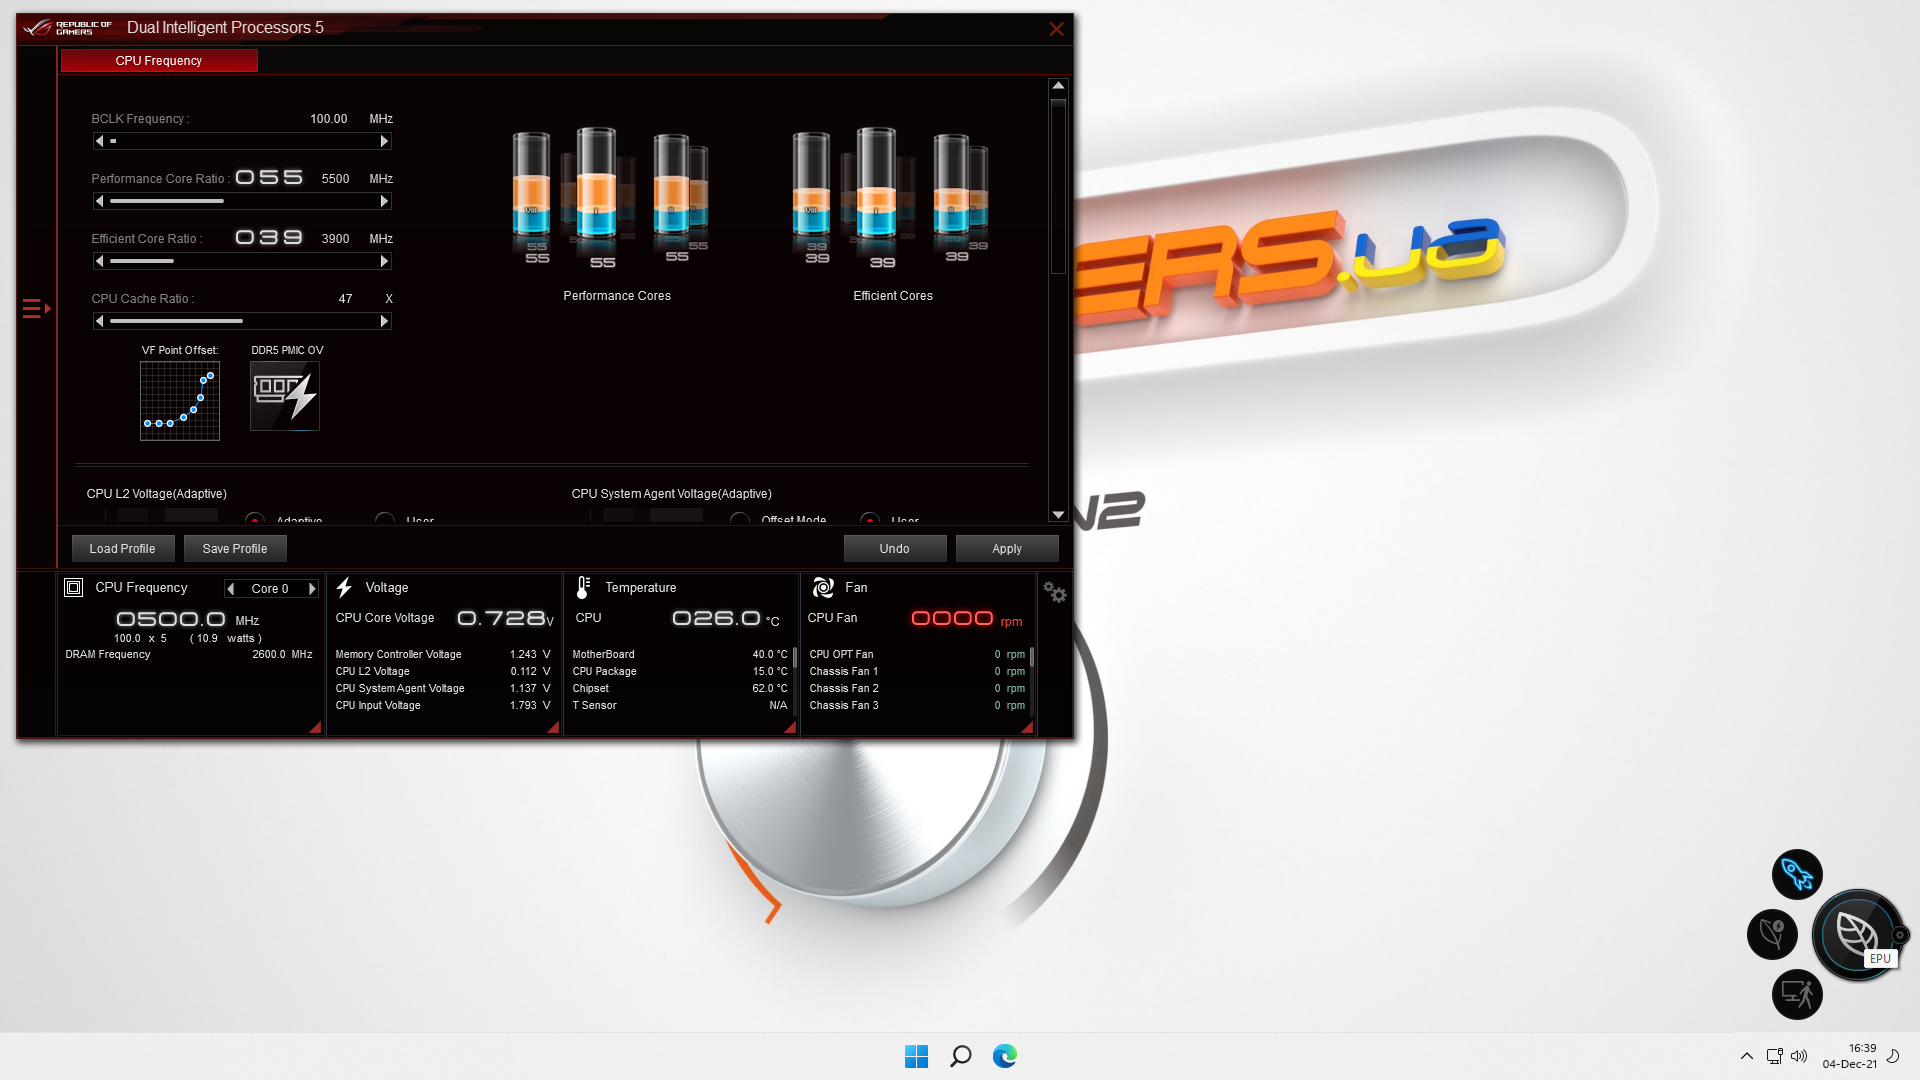Open Windows Start menu
The height and width of the screenshot is (1080, 1920).
click(916, 1056)
